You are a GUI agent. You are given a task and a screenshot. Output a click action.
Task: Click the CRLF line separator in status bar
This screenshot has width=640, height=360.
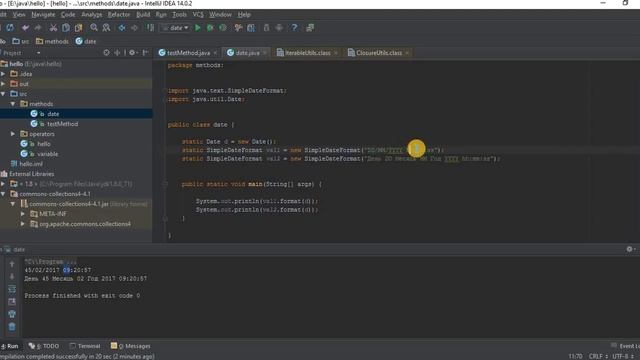(x=599, y=356)
